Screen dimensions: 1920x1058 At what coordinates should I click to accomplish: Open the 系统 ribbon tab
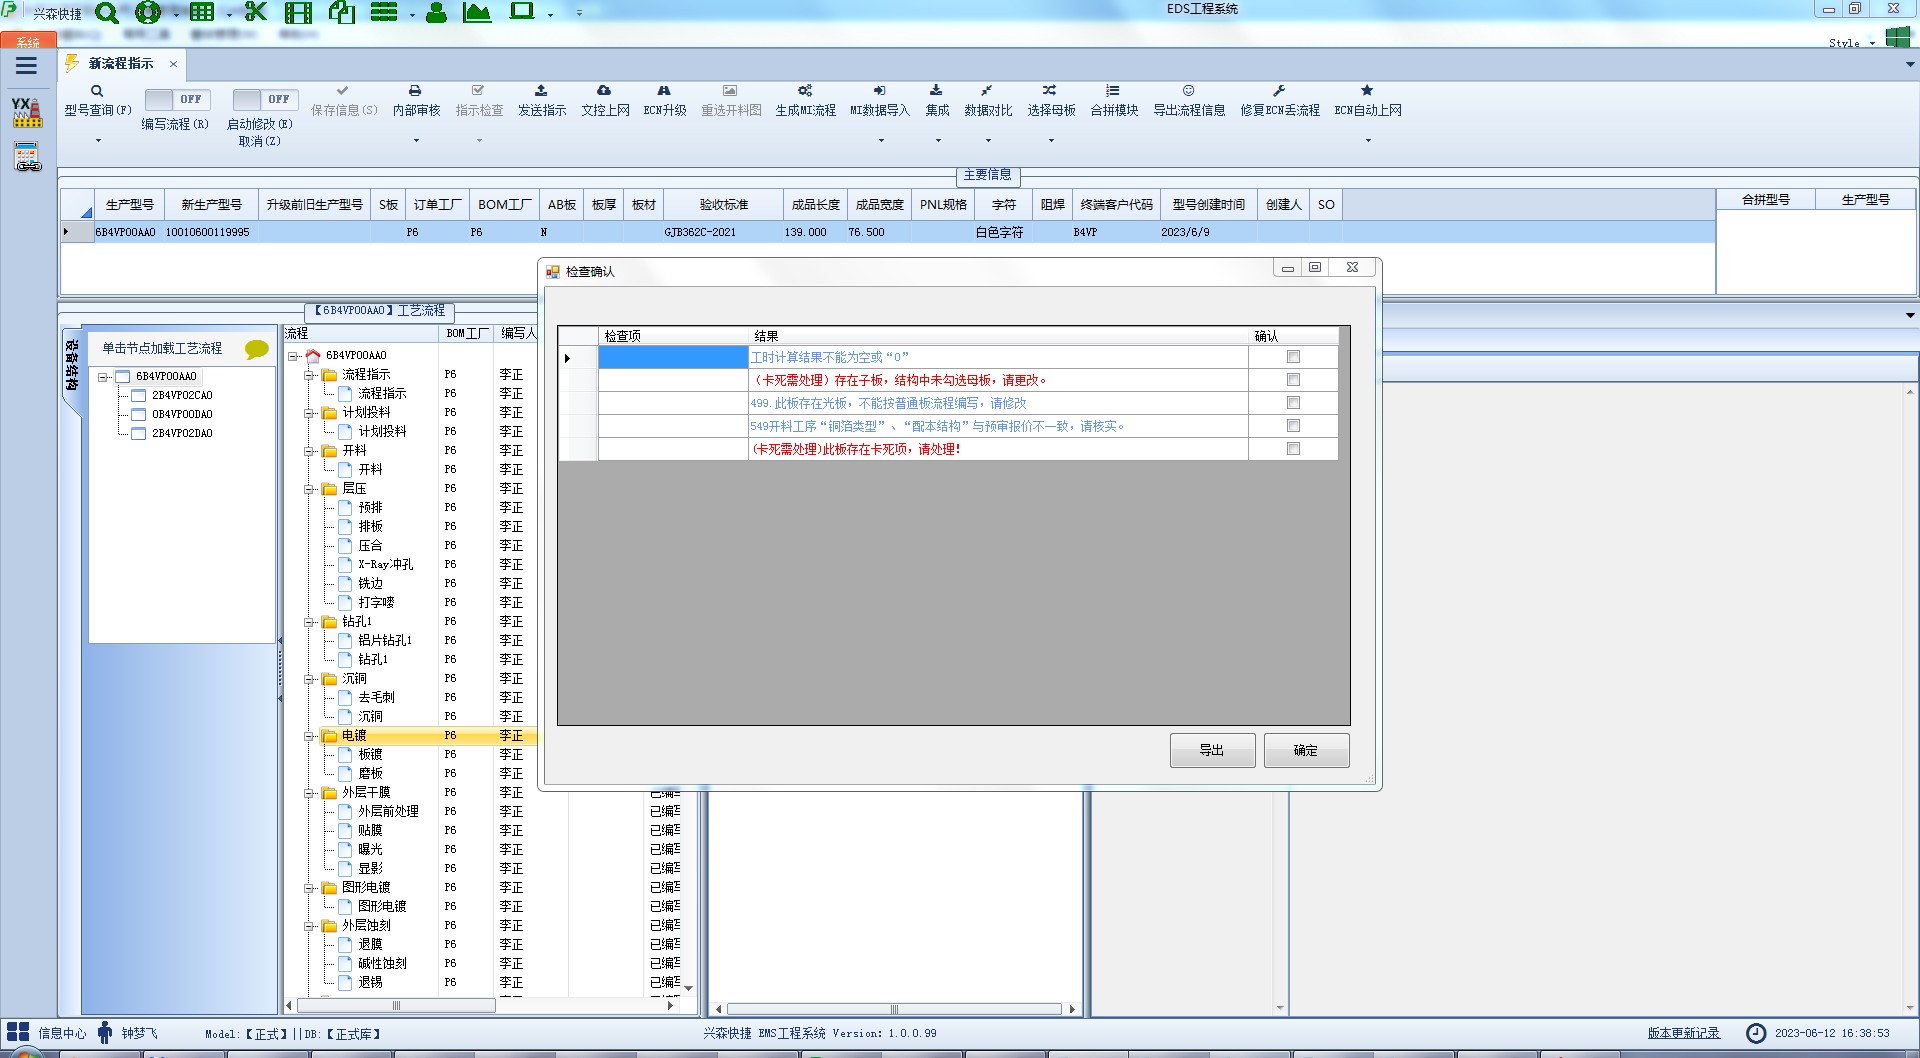tap(28, 42)
